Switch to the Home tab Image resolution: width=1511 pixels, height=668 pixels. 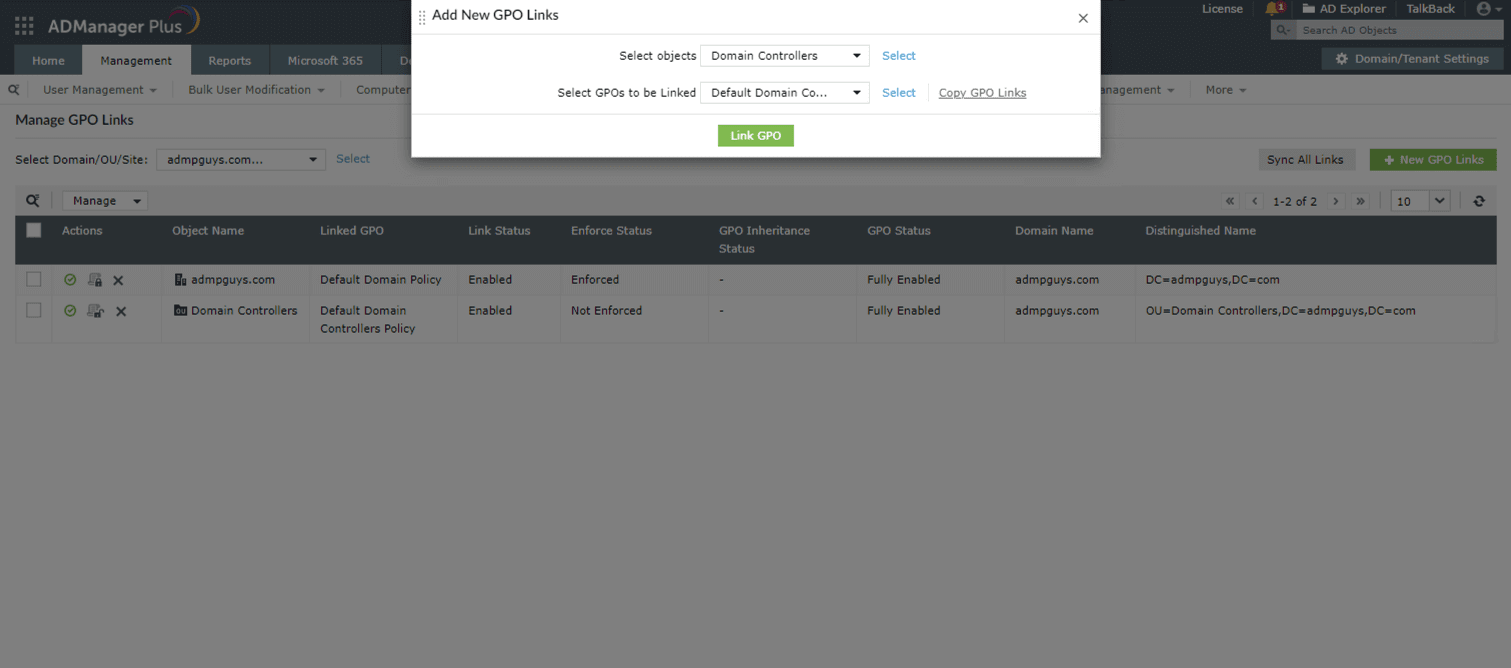(48, 60)
